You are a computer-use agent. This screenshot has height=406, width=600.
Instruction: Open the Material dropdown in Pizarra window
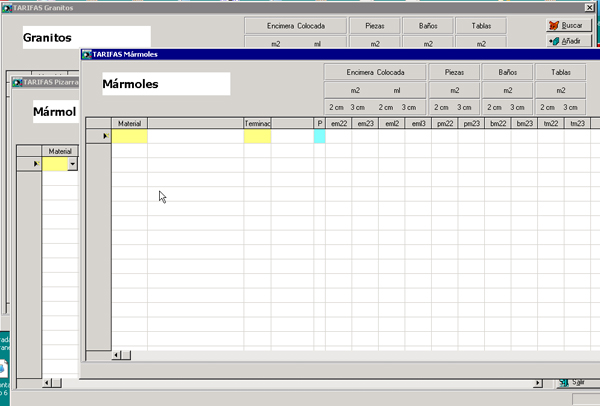[72, 164]
